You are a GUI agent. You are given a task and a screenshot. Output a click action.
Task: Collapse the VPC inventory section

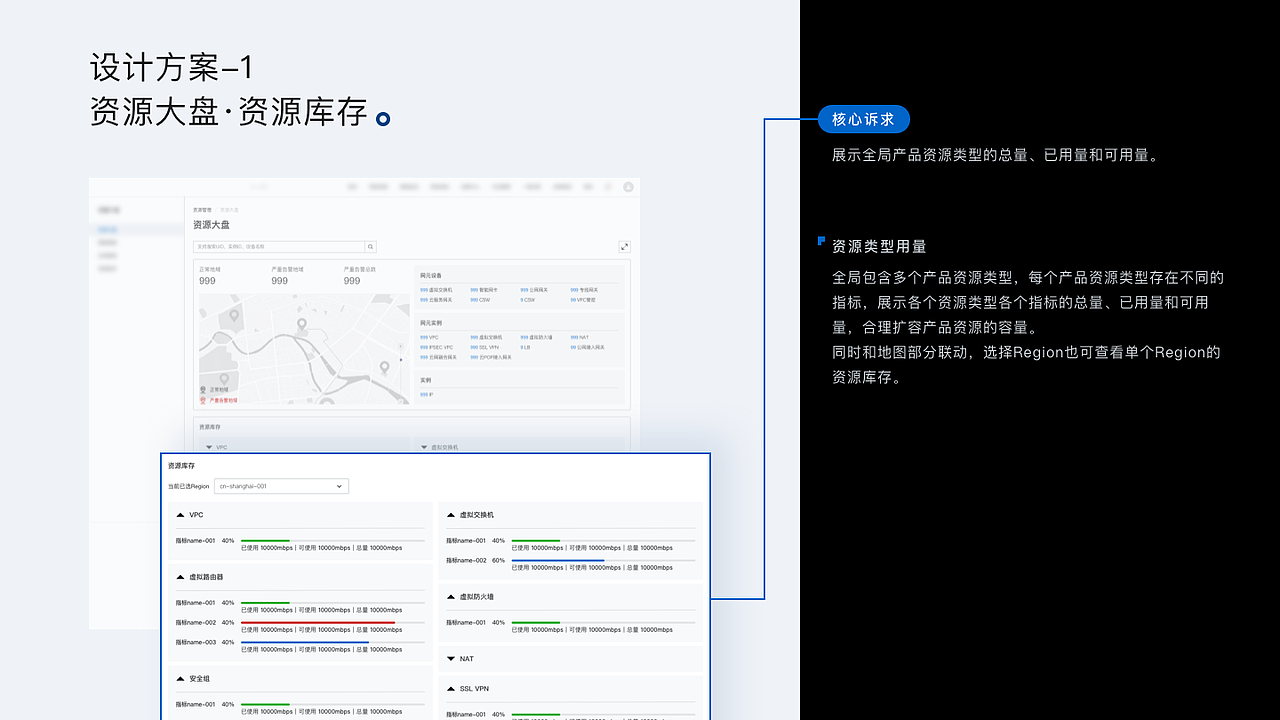pyautogui.click(x=180, y=514)
